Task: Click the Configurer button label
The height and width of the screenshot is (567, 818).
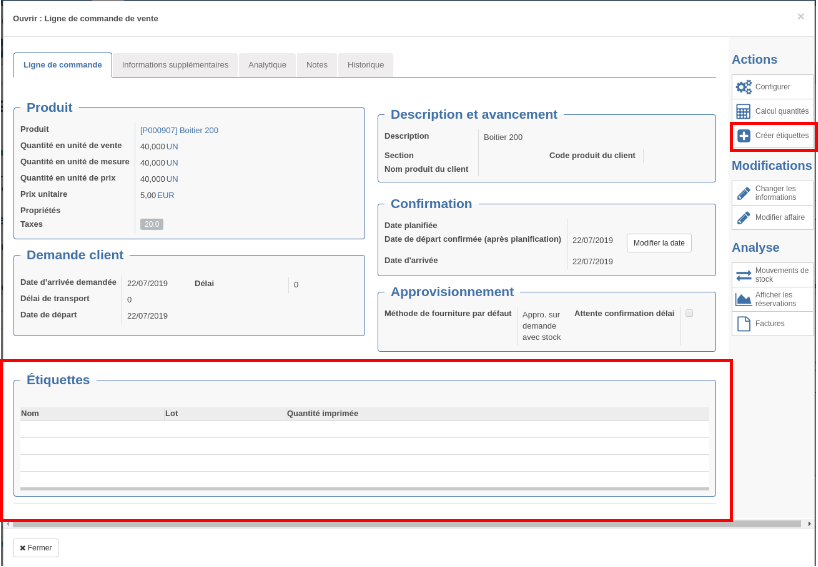Action: point(773,87)
